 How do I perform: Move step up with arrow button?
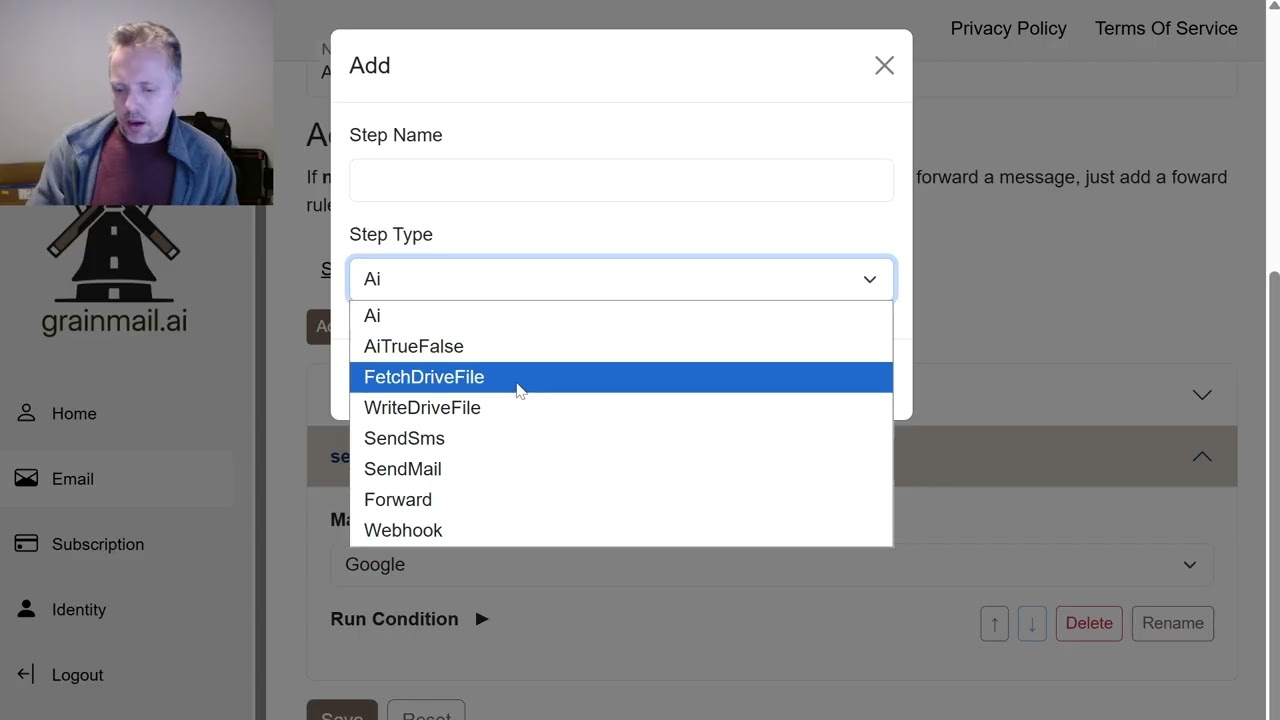coord(994,623)
